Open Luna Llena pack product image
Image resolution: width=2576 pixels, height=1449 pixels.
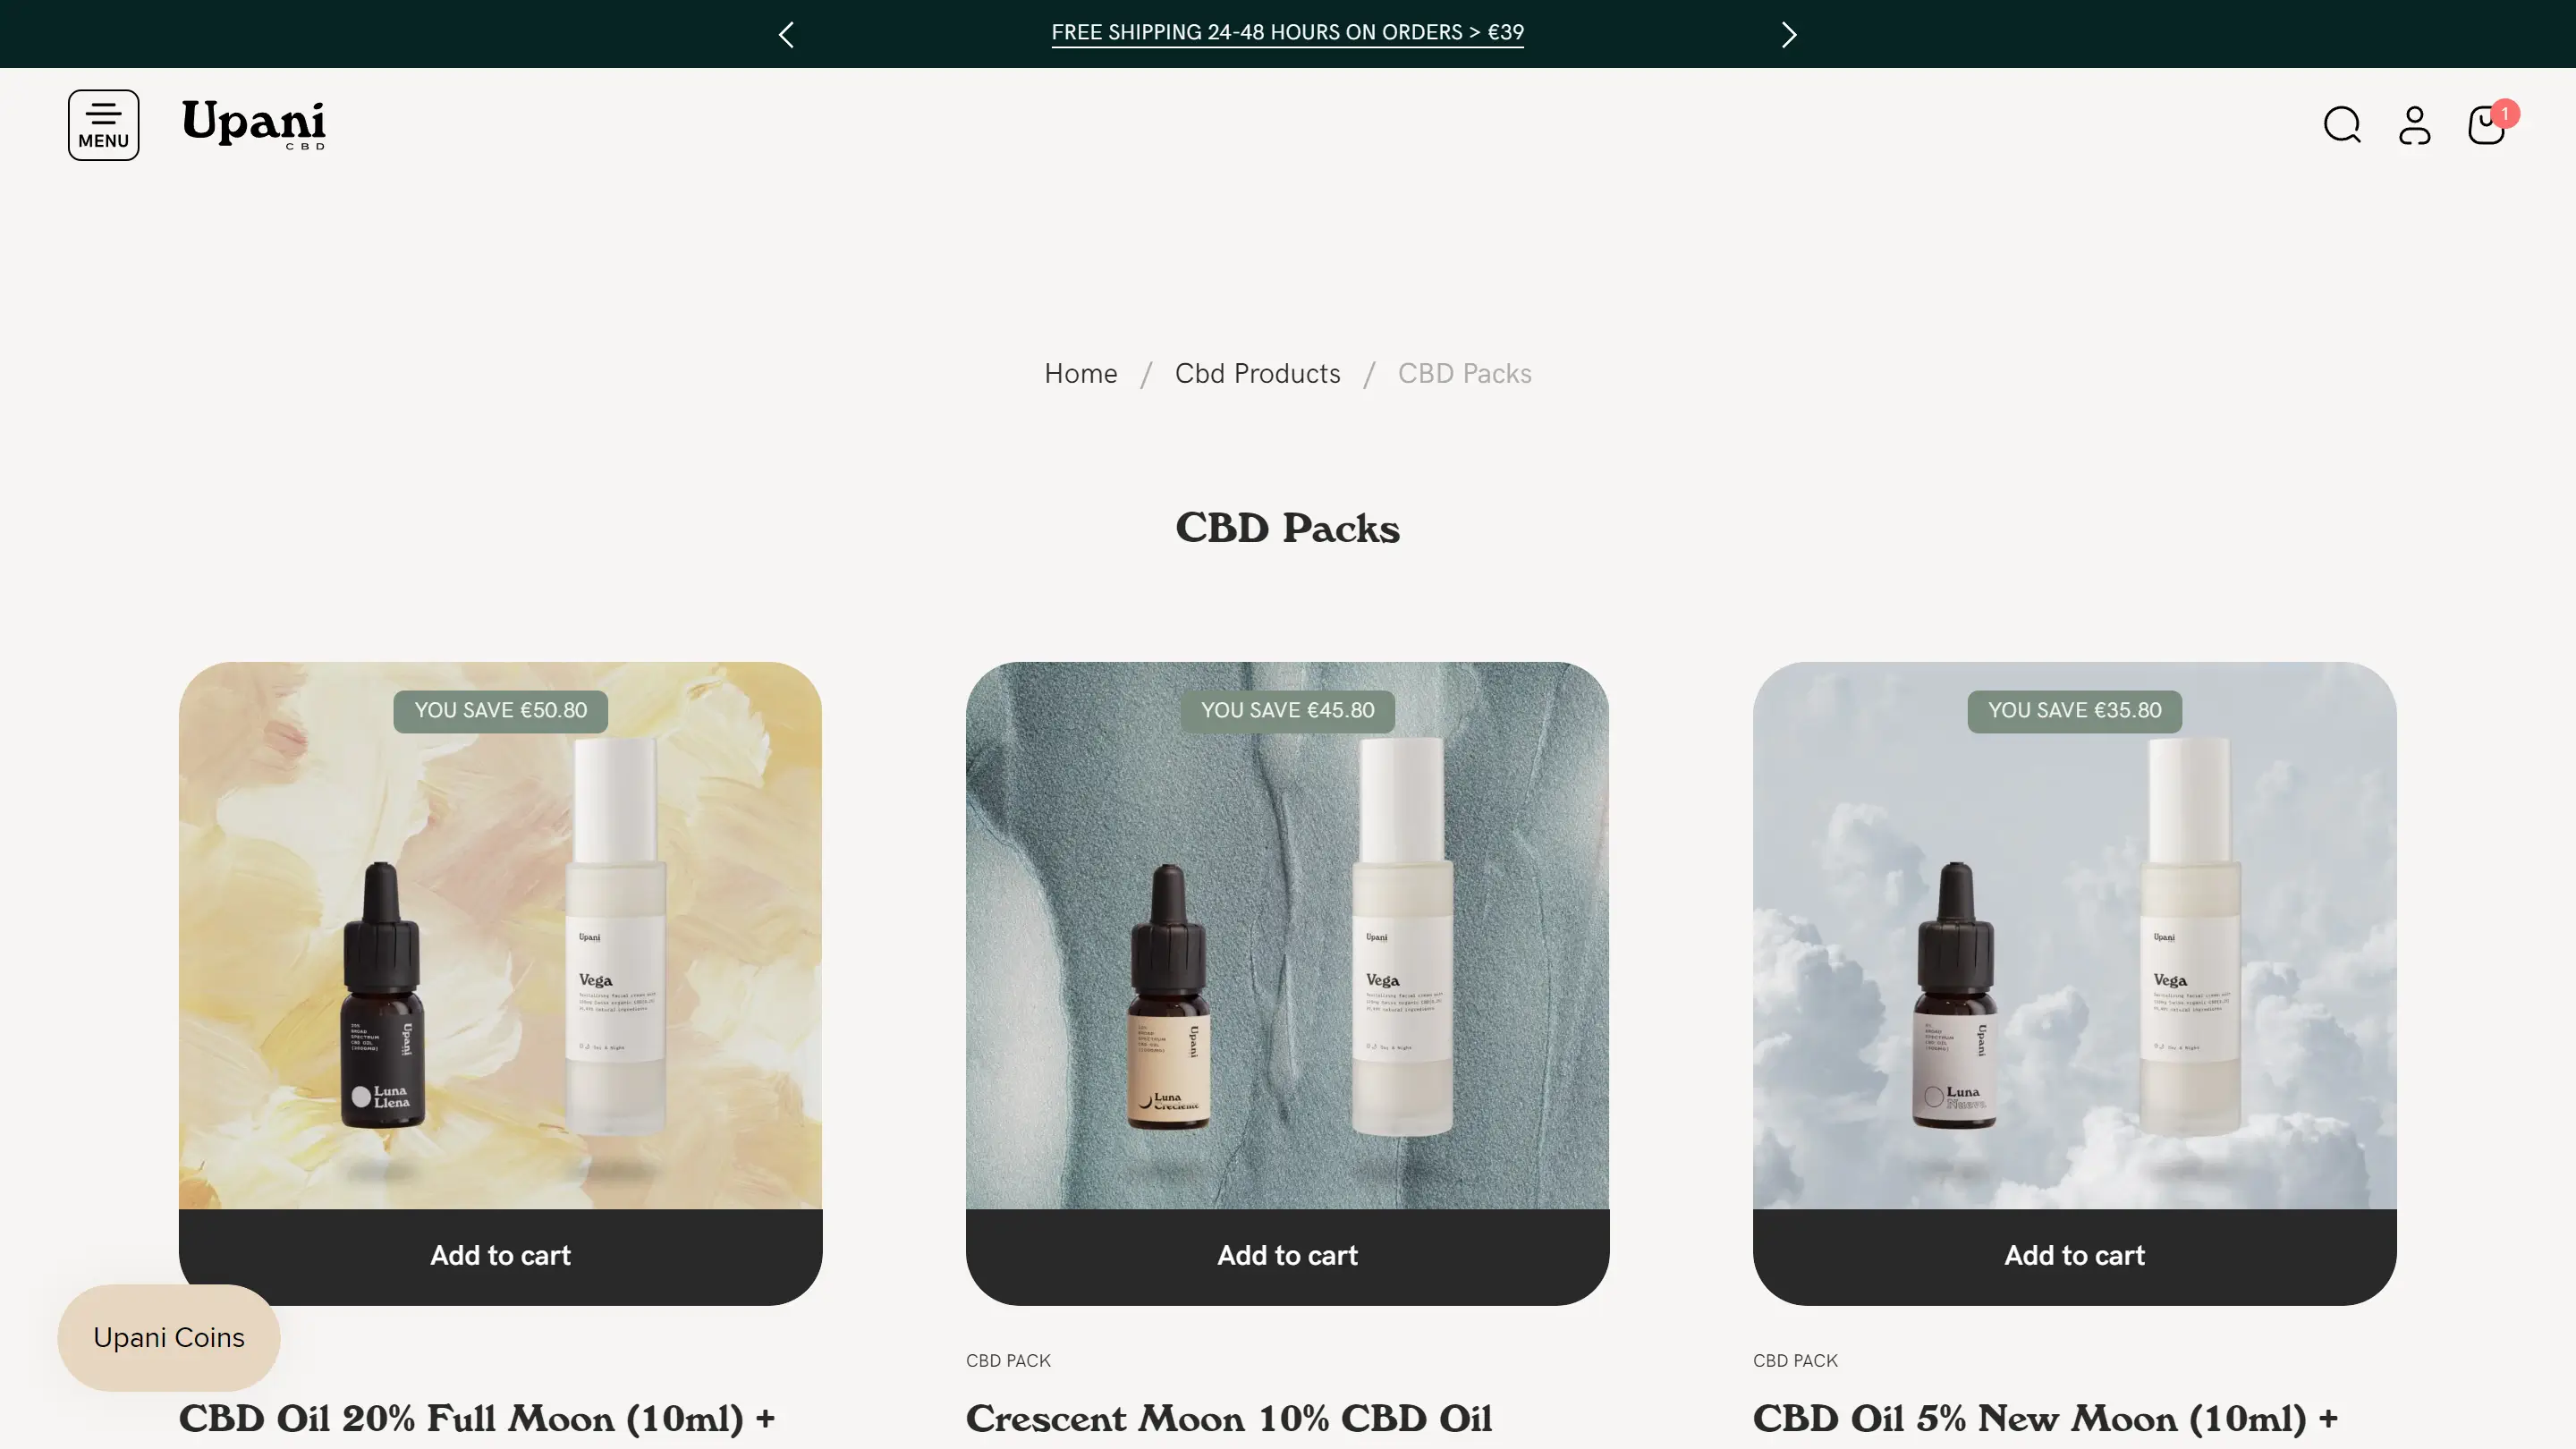pyautogui.click(x=500, y=935)
